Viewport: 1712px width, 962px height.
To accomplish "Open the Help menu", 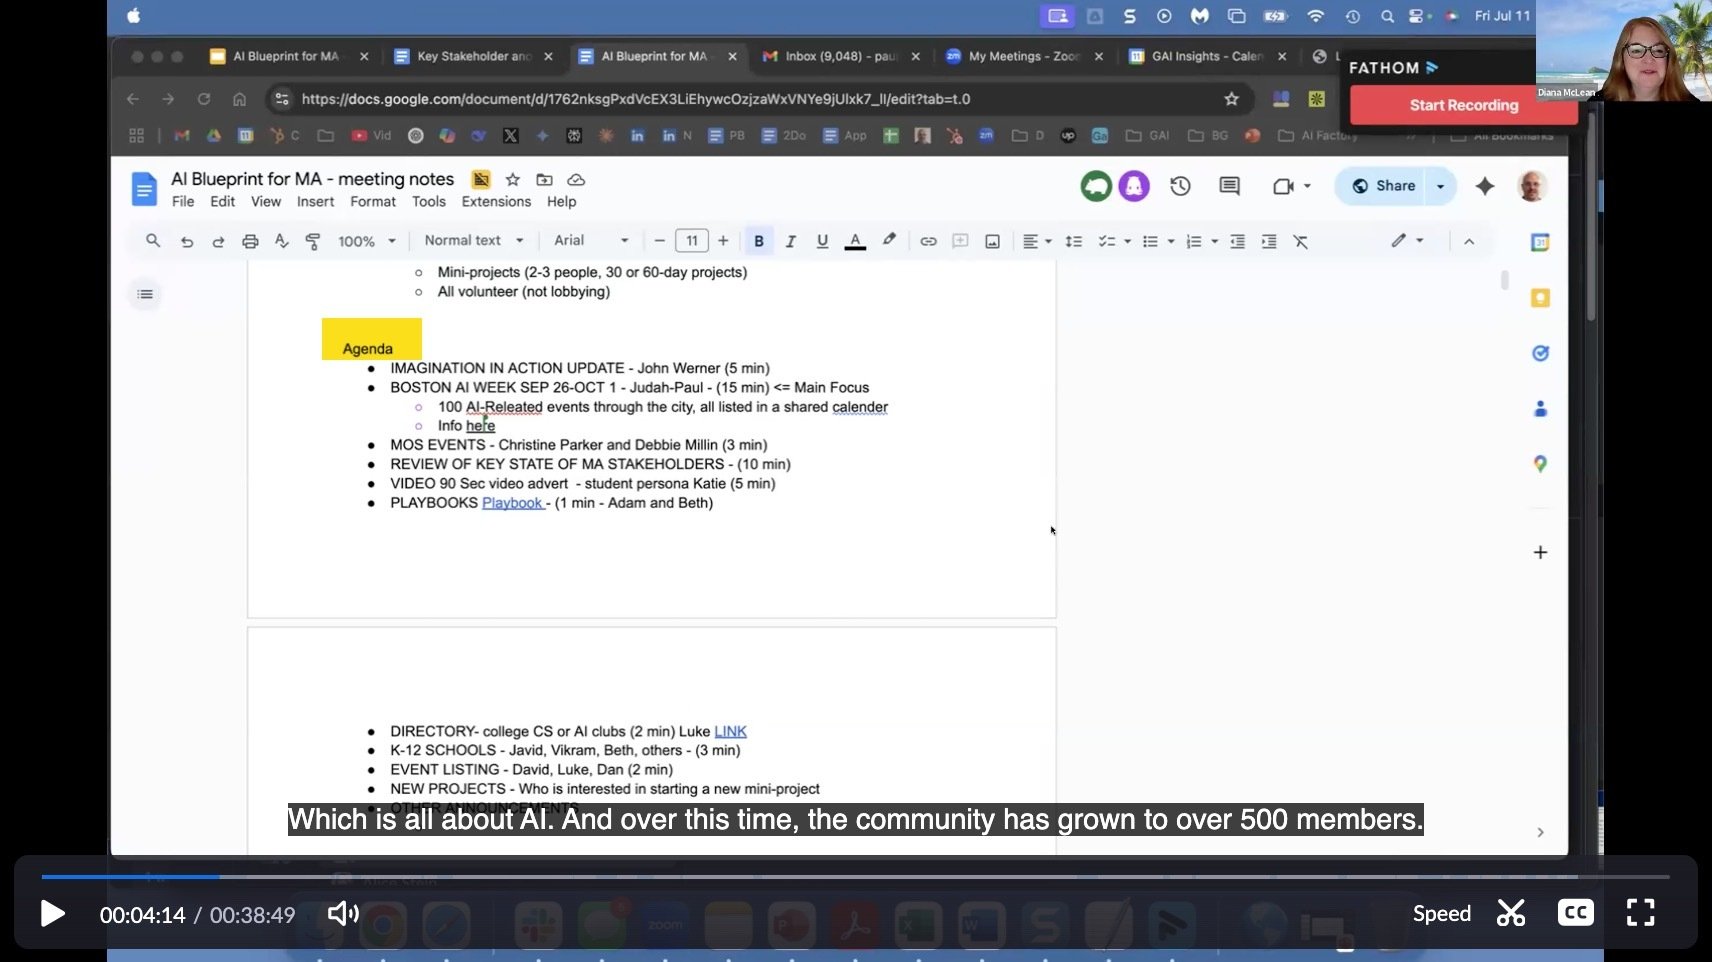I will [561, 201].
